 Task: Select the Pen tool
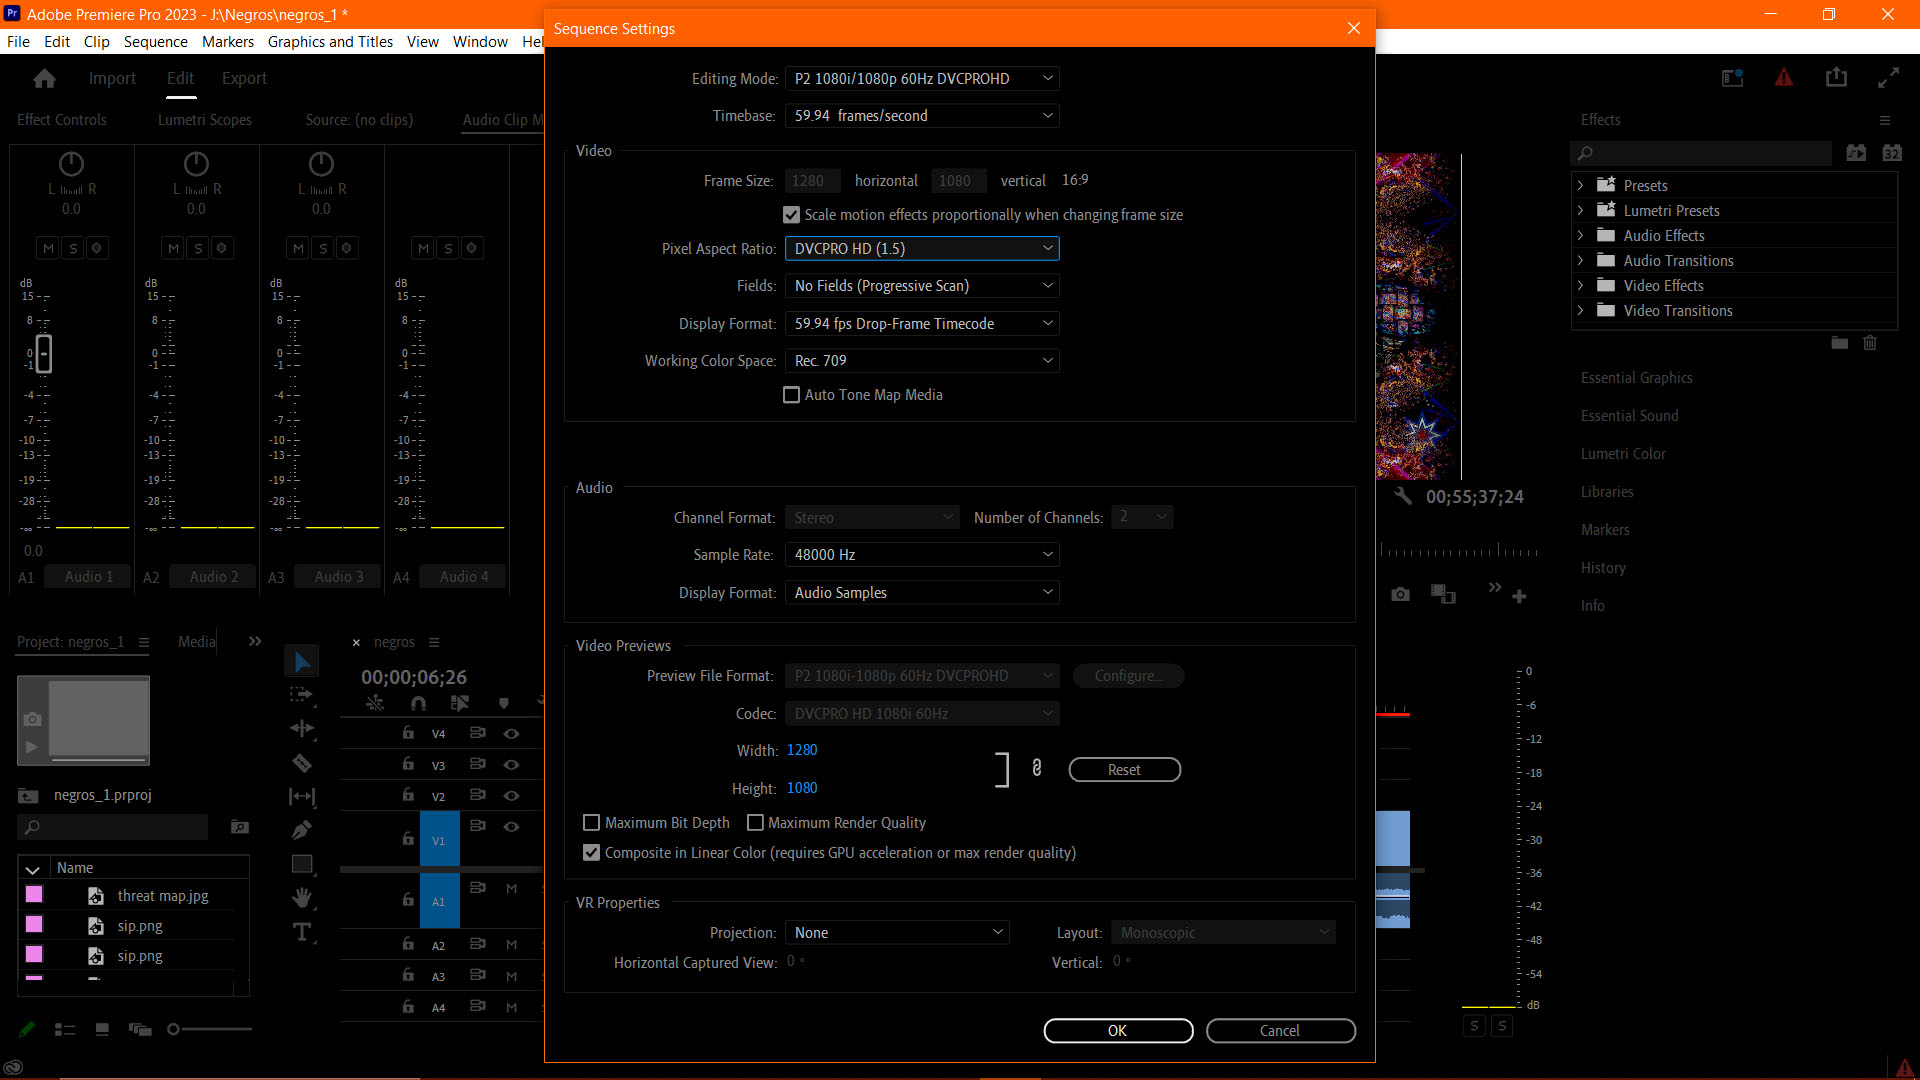pyautogui.click(x=302, y=830)
